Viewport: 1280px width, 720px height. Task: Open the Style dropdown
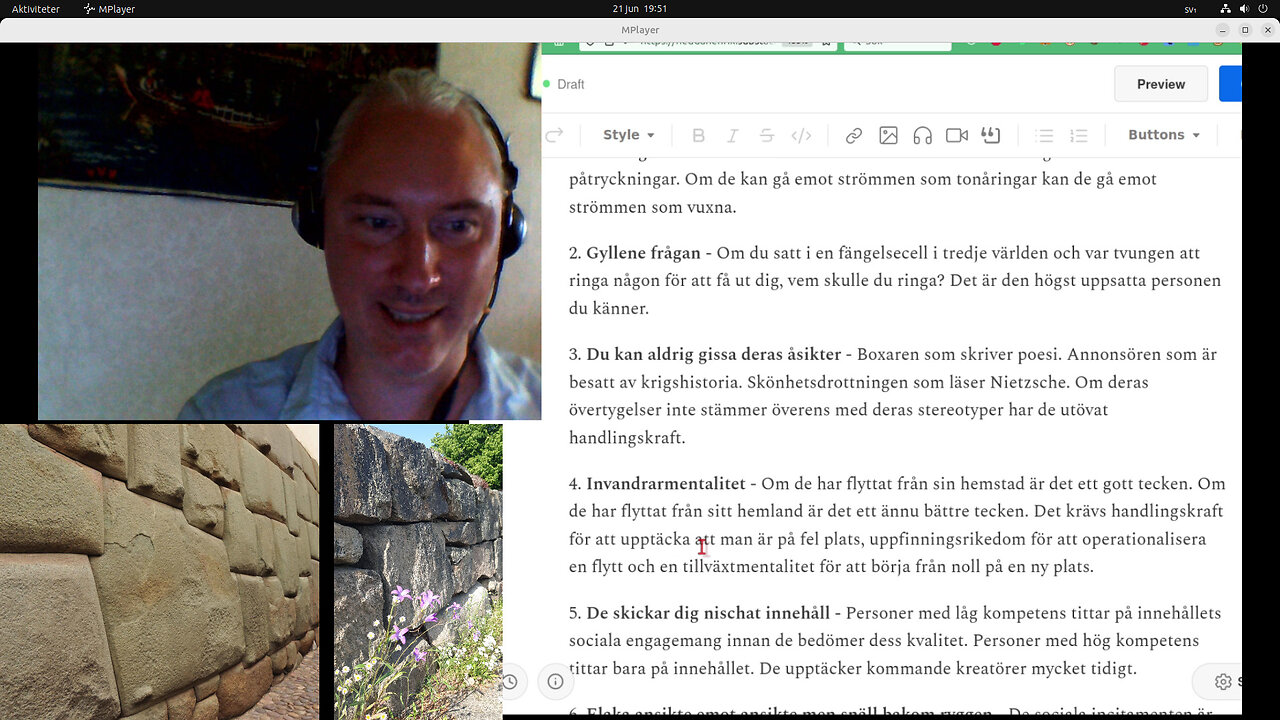(628, 135)
